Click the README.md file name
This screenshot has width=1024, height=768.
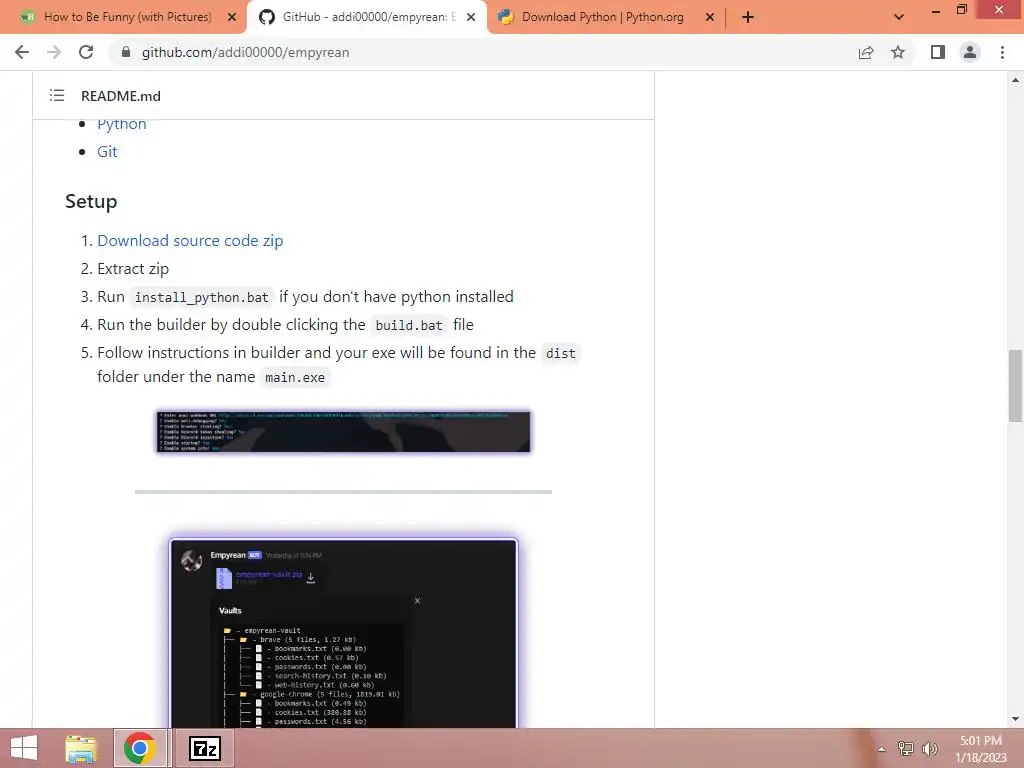(121, 96)
